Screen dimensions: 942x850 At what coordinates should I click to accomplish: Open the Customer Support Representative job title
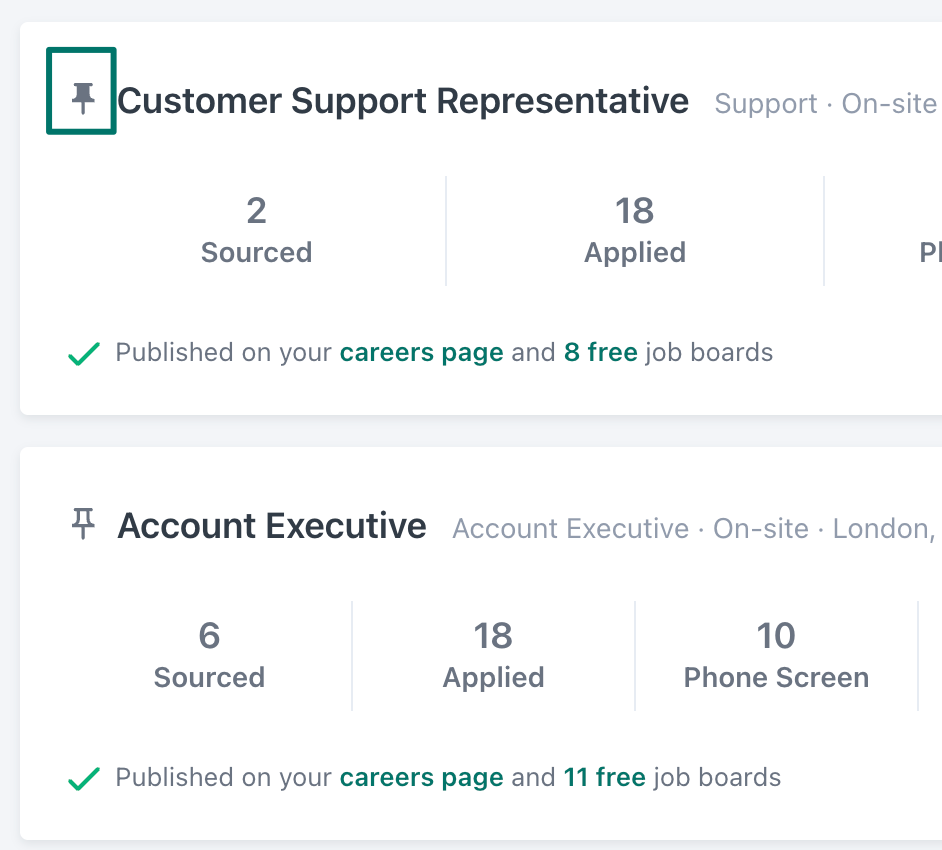(403, 101)
